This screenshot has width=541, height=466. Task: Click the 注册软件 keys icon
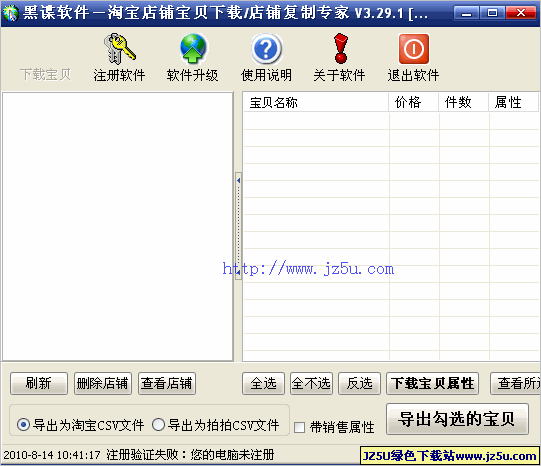pyautogui.click(x=119, y=49)
